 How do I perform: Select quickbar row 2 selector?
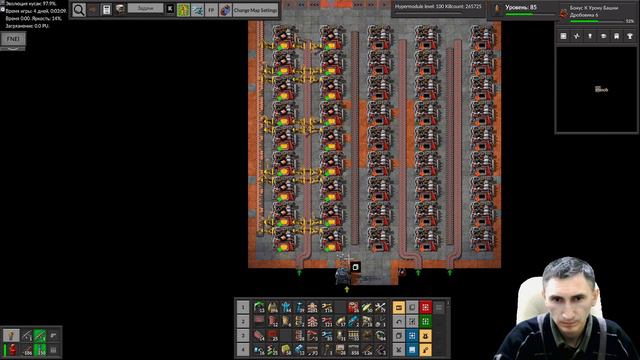(243, 322)
